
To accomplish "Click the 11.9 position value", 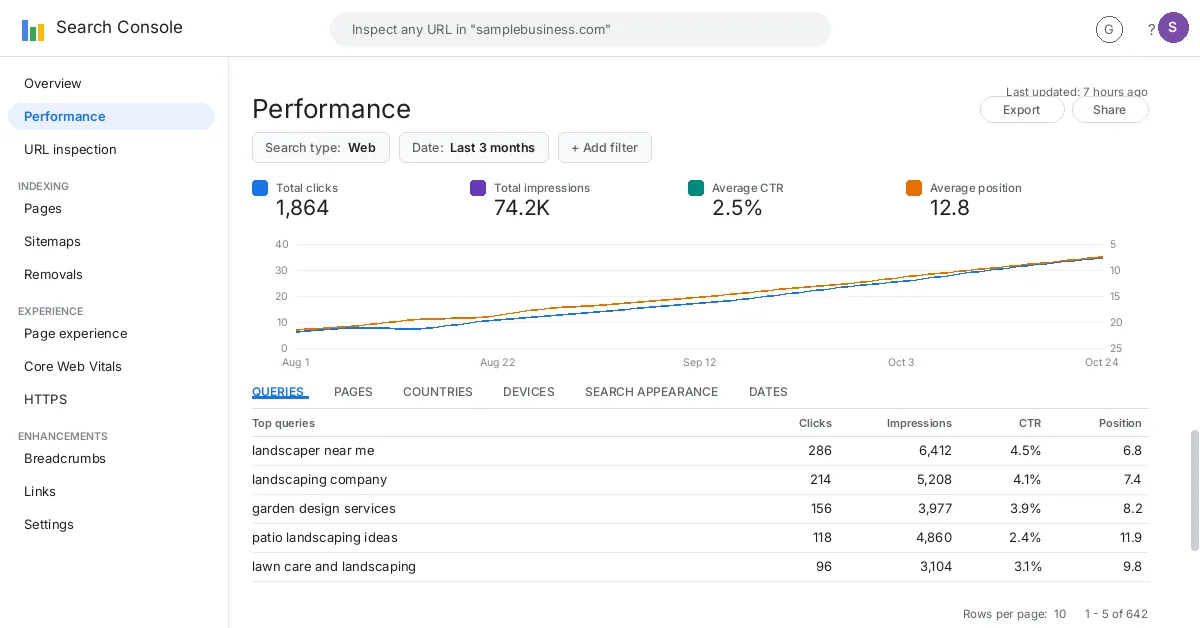I will coord(1130,538).
